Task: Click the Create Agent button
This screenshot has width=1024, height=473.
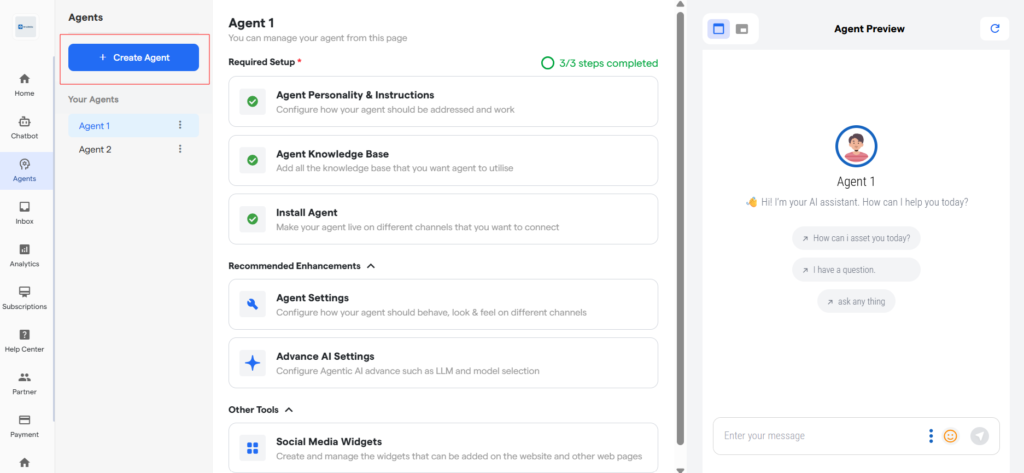Action: (133, 58)
